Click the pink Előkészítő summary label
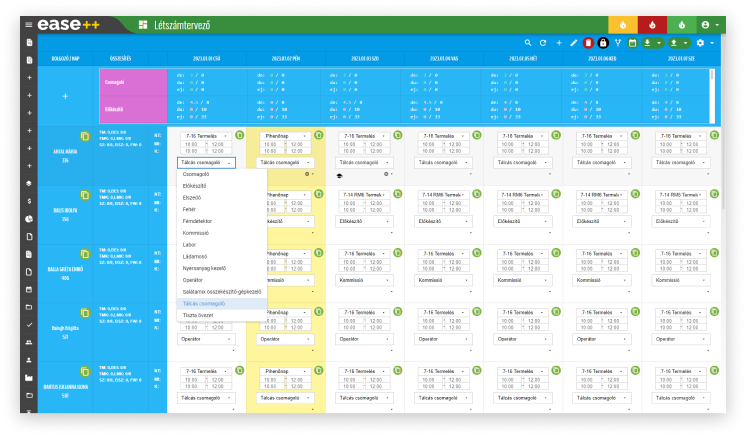 pyautogui.click(x=133, y=109)
